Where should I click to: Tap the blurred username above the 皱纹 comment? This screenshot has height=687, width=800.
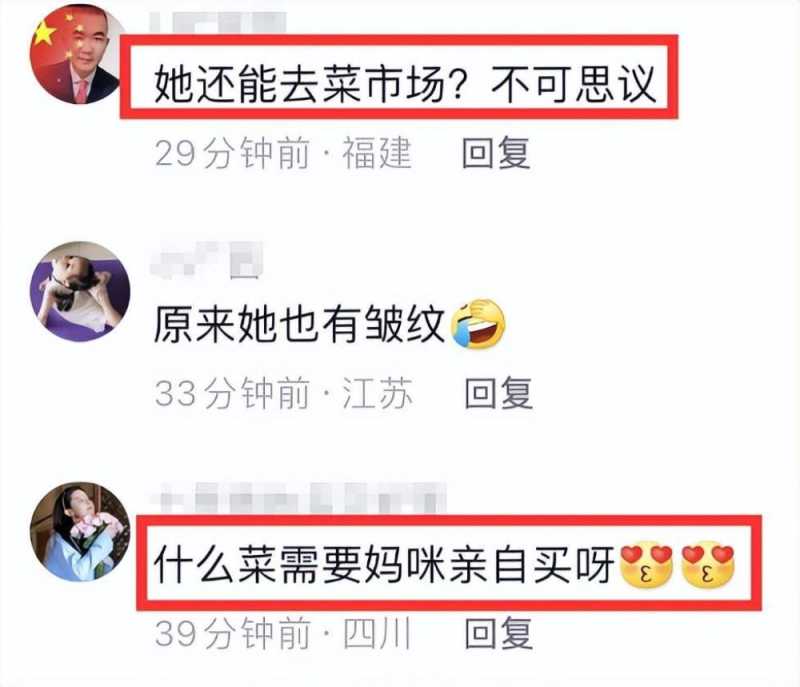207,261
